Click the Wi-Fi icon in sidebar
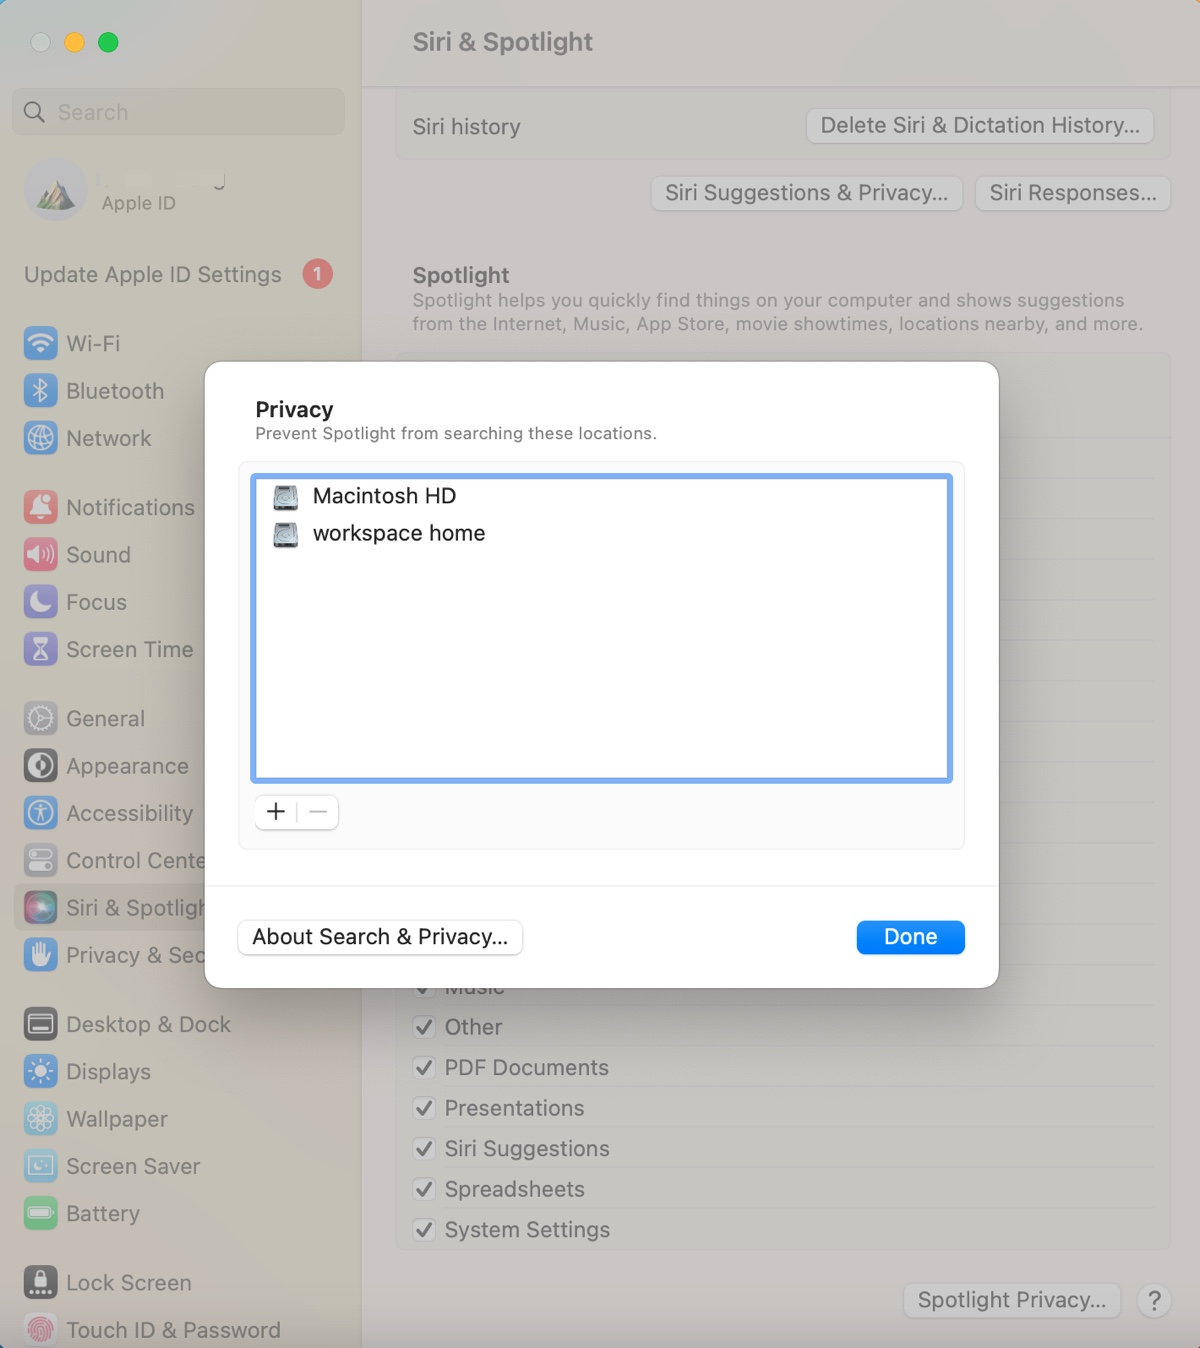The width and height of the screenshot is (1200, 1348). [x=40, y=343]
